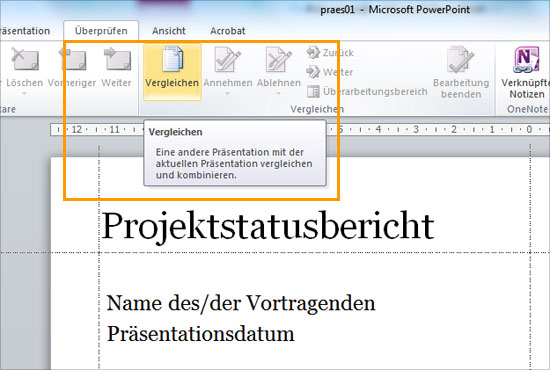The image size is (550, 370).
Task: Click the Ablehnen reject icon
Action: (279, 60)
